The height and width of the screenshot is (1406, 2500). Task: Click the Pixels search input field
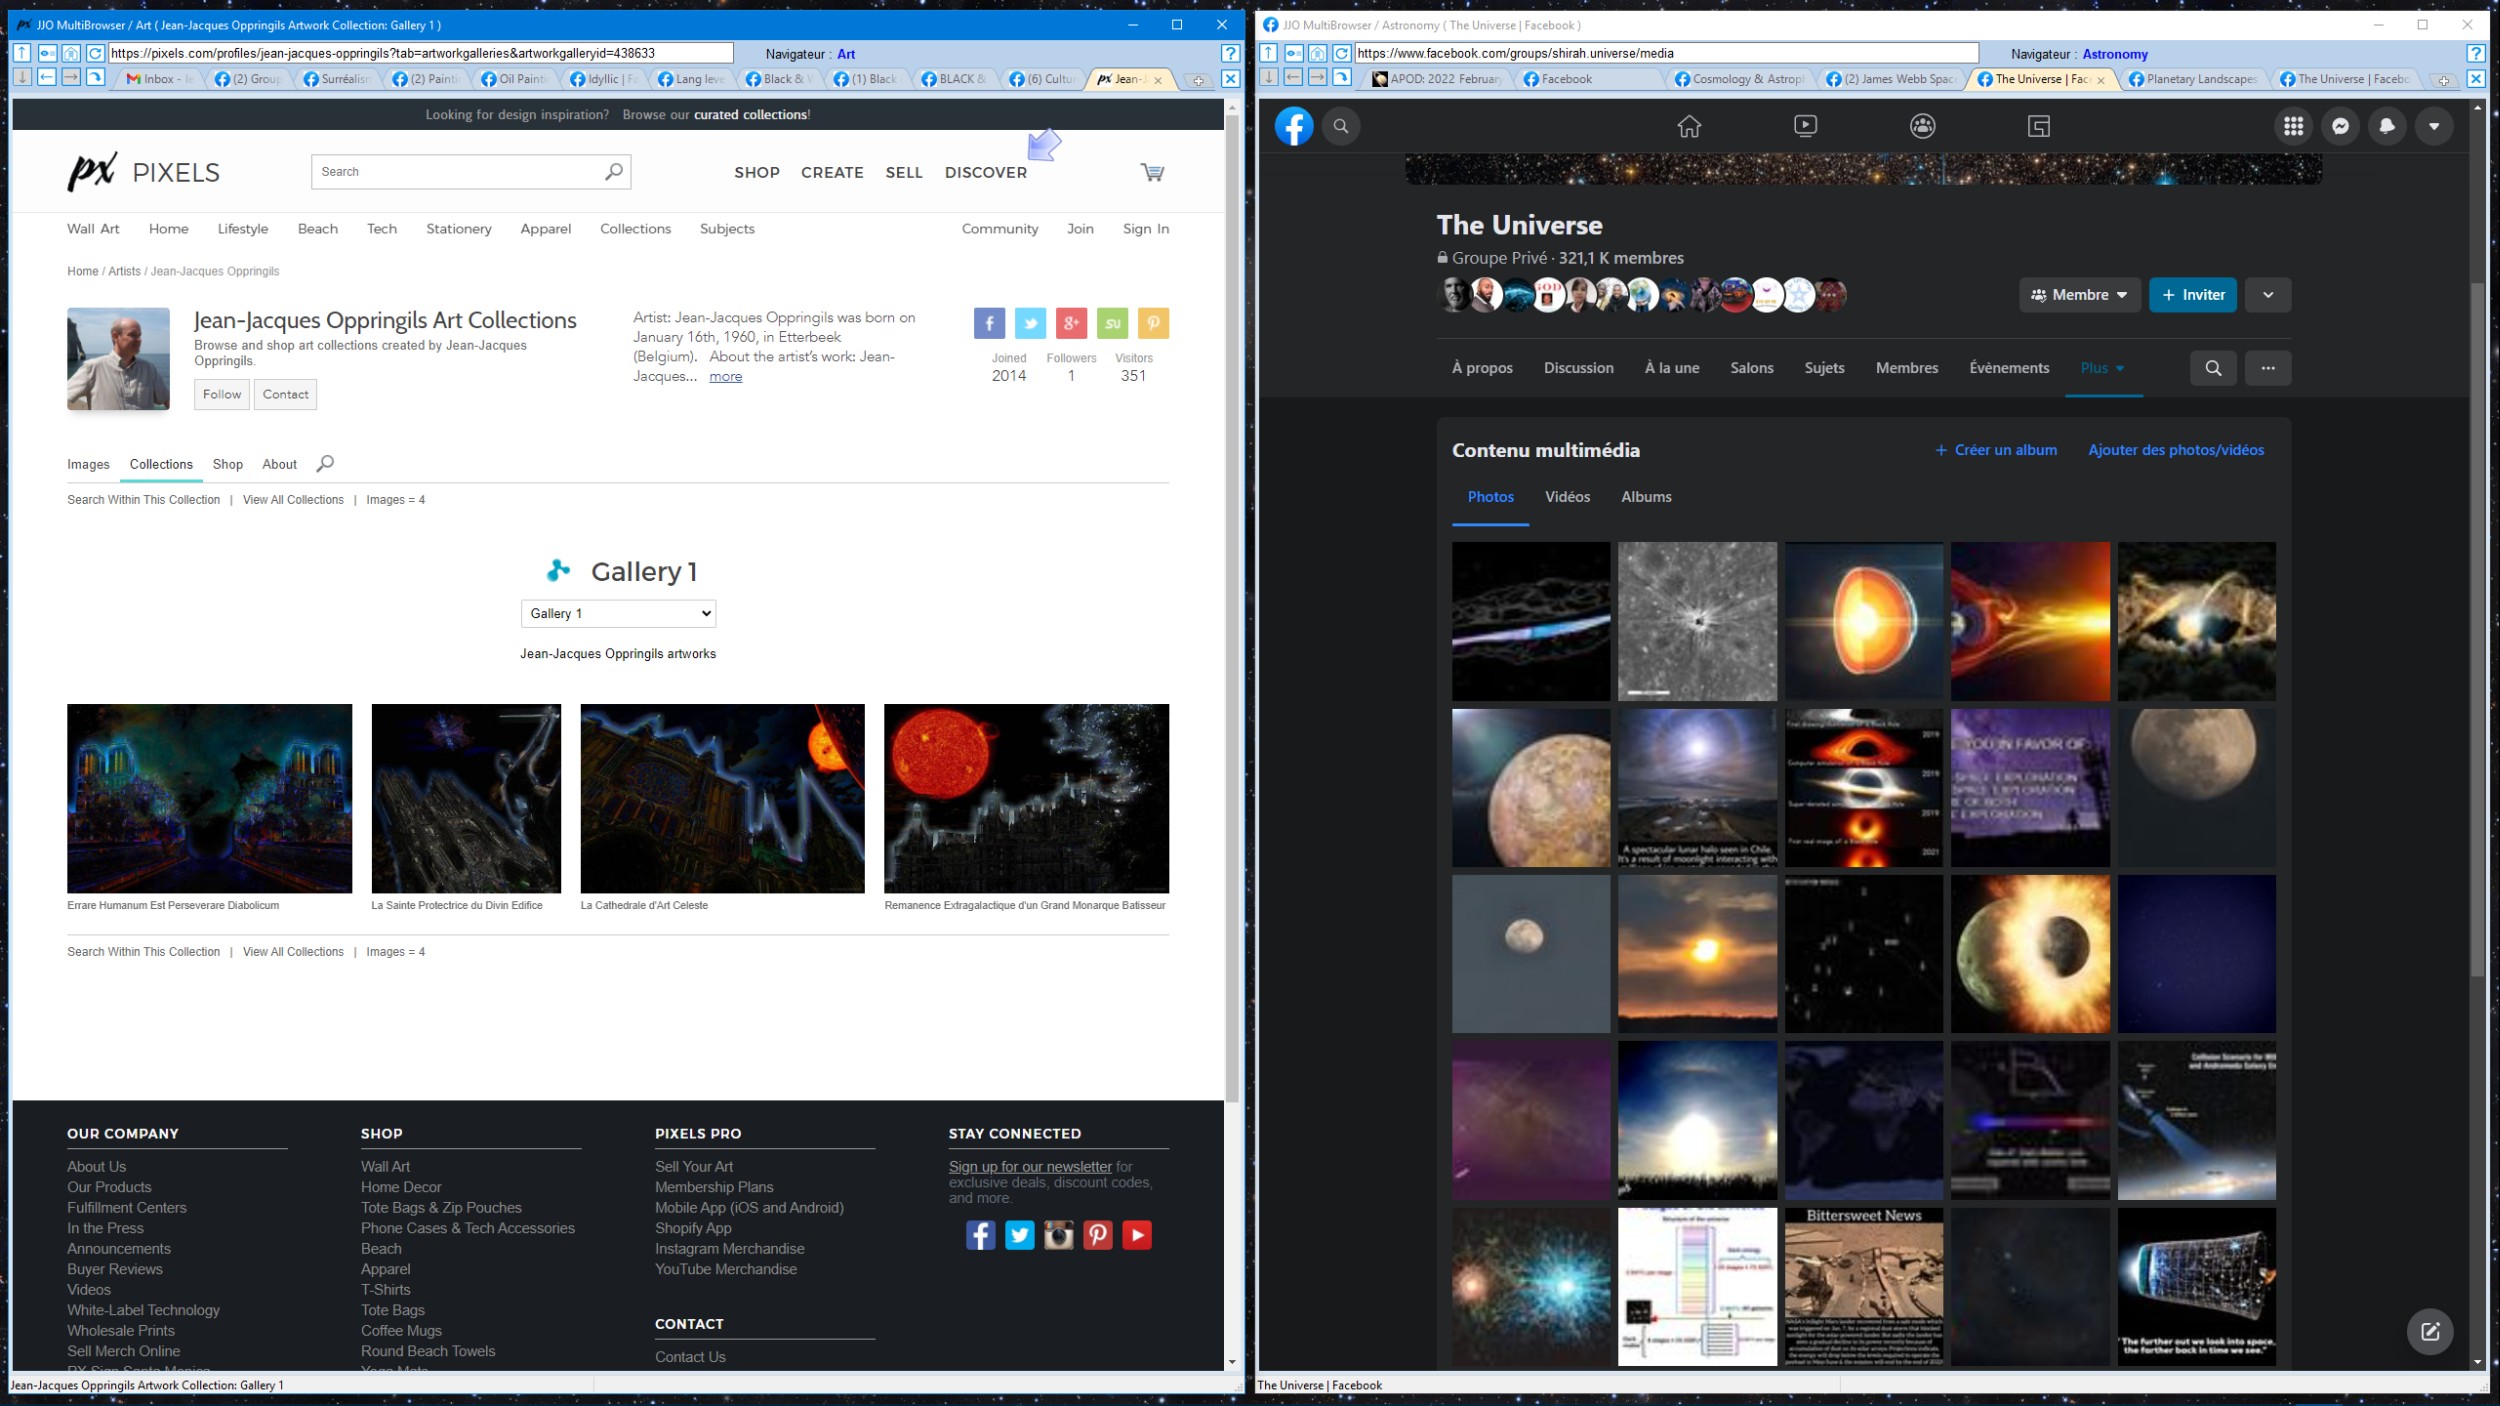[455, 172]
